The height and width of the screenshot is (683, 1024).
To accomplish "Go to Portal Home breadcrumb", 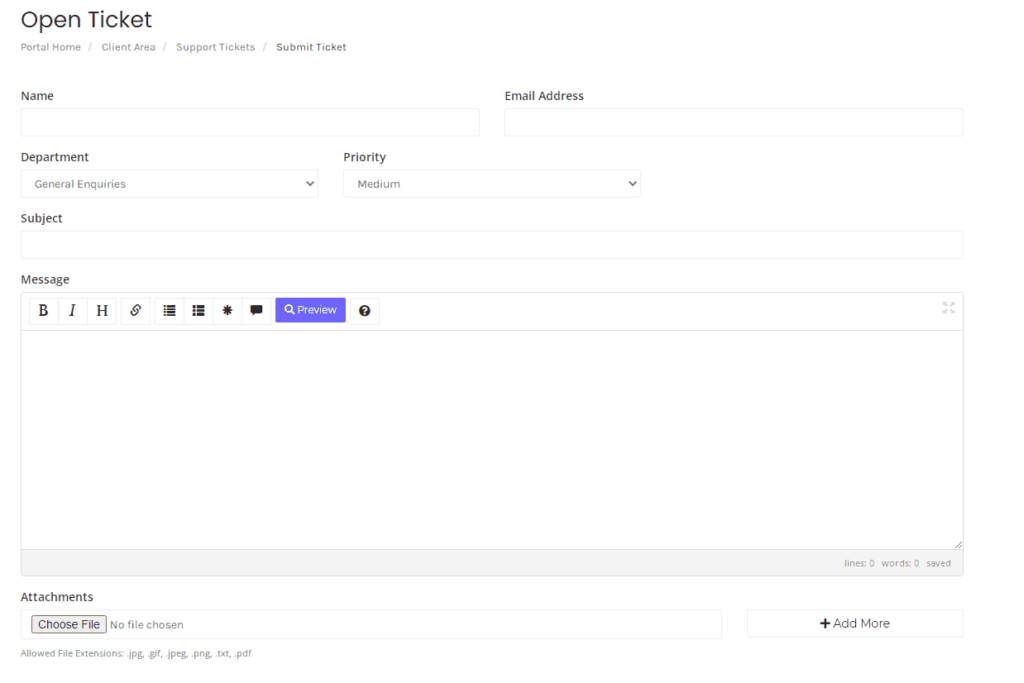I will pos(51,47).
